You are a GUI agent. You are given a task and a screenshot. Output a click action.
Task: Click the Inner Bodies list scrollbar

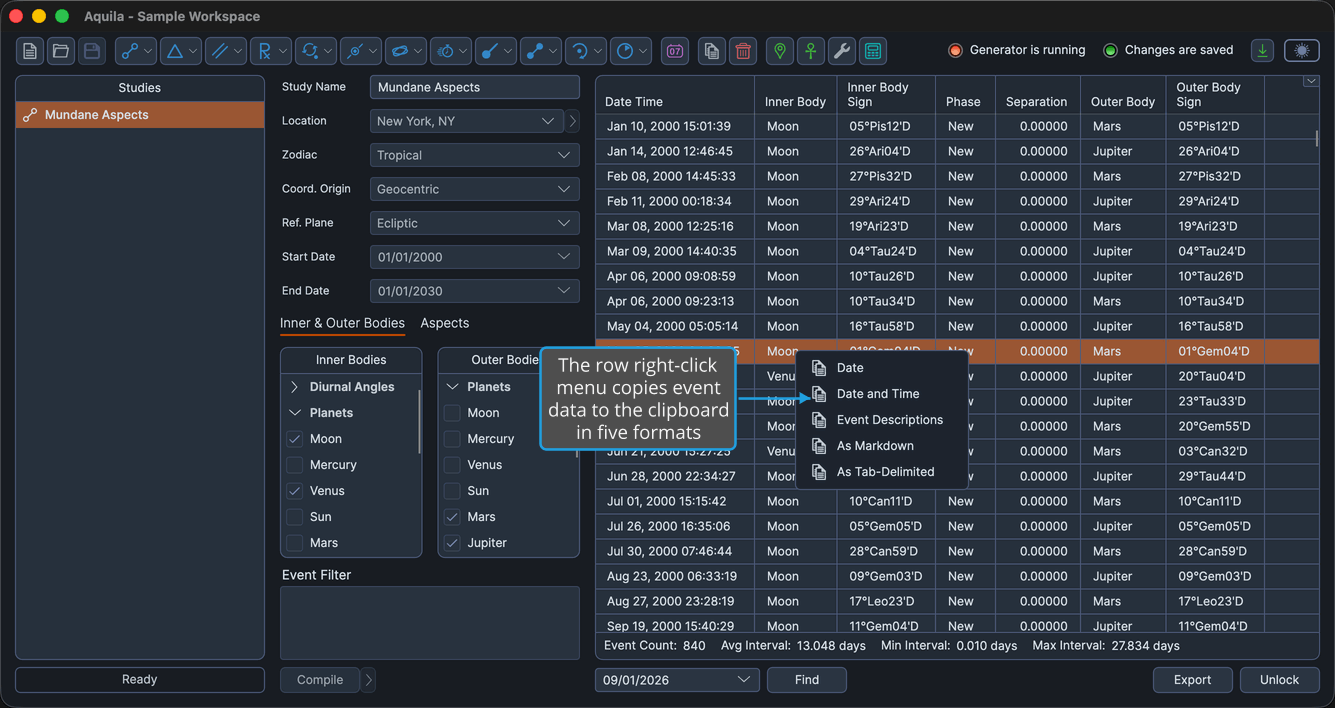point(419,420)
